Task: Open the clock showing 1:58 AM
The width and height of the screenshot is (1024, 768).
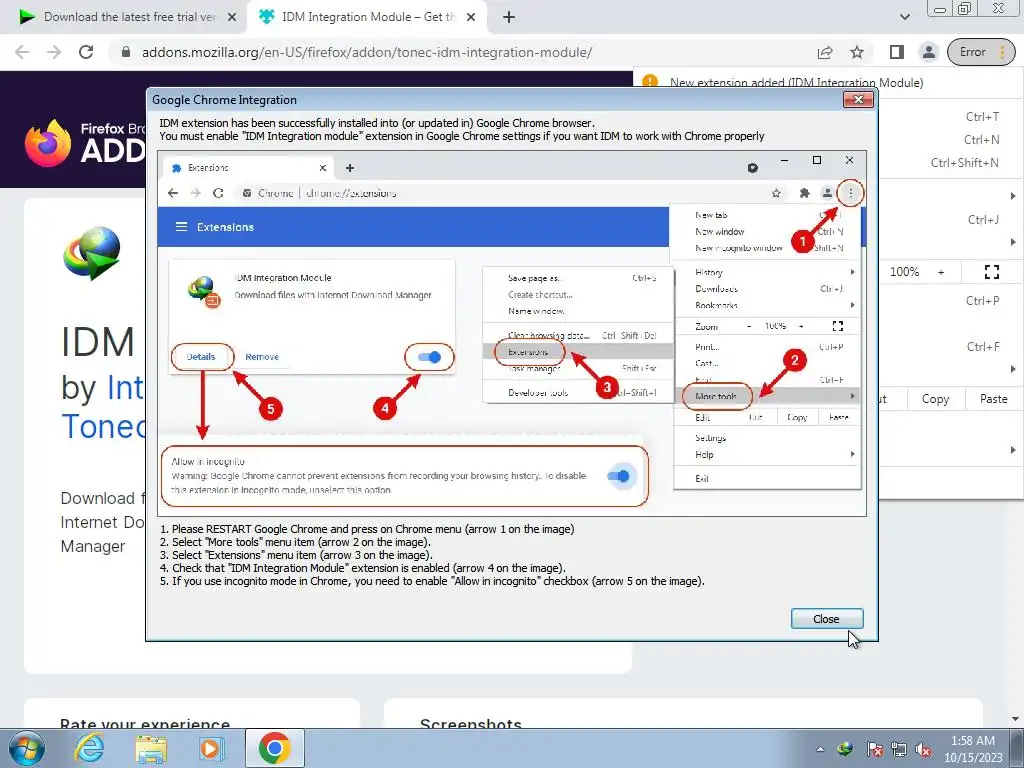Action: tap(973, 749)
